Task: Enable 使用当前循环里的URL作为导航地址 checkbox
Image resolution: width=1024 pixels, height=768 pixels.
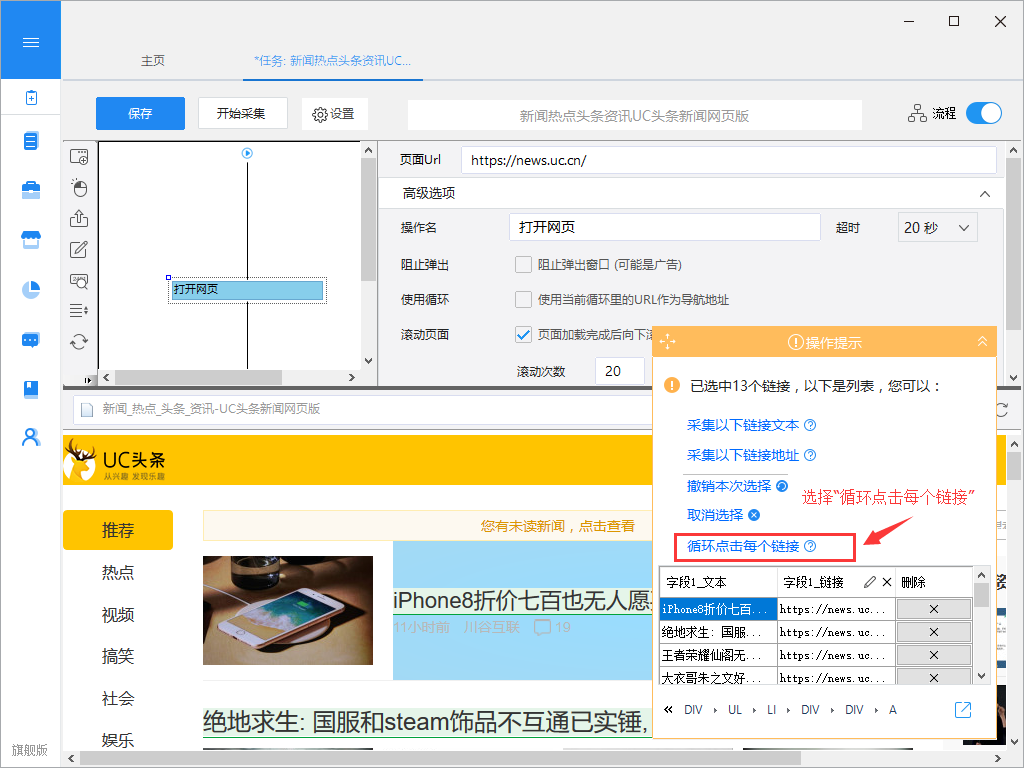Action: [523, 299]
